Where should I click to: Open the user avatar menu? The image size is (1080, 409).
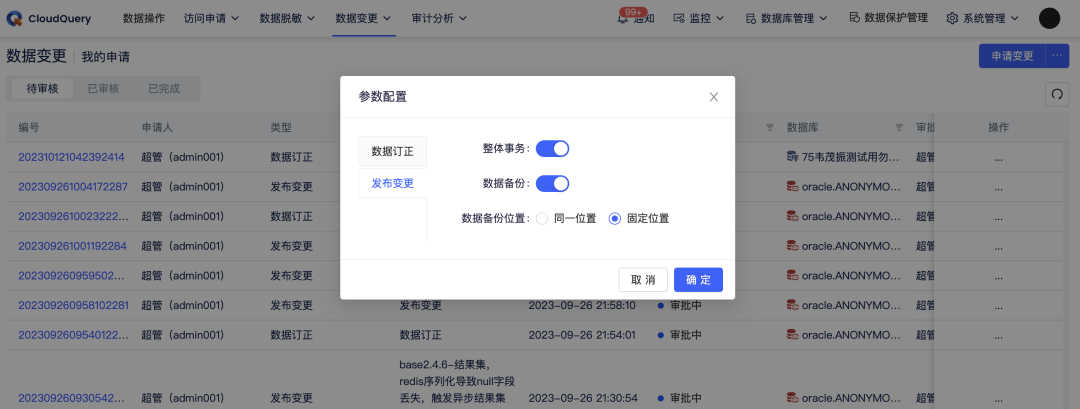tap(1049, 19)
